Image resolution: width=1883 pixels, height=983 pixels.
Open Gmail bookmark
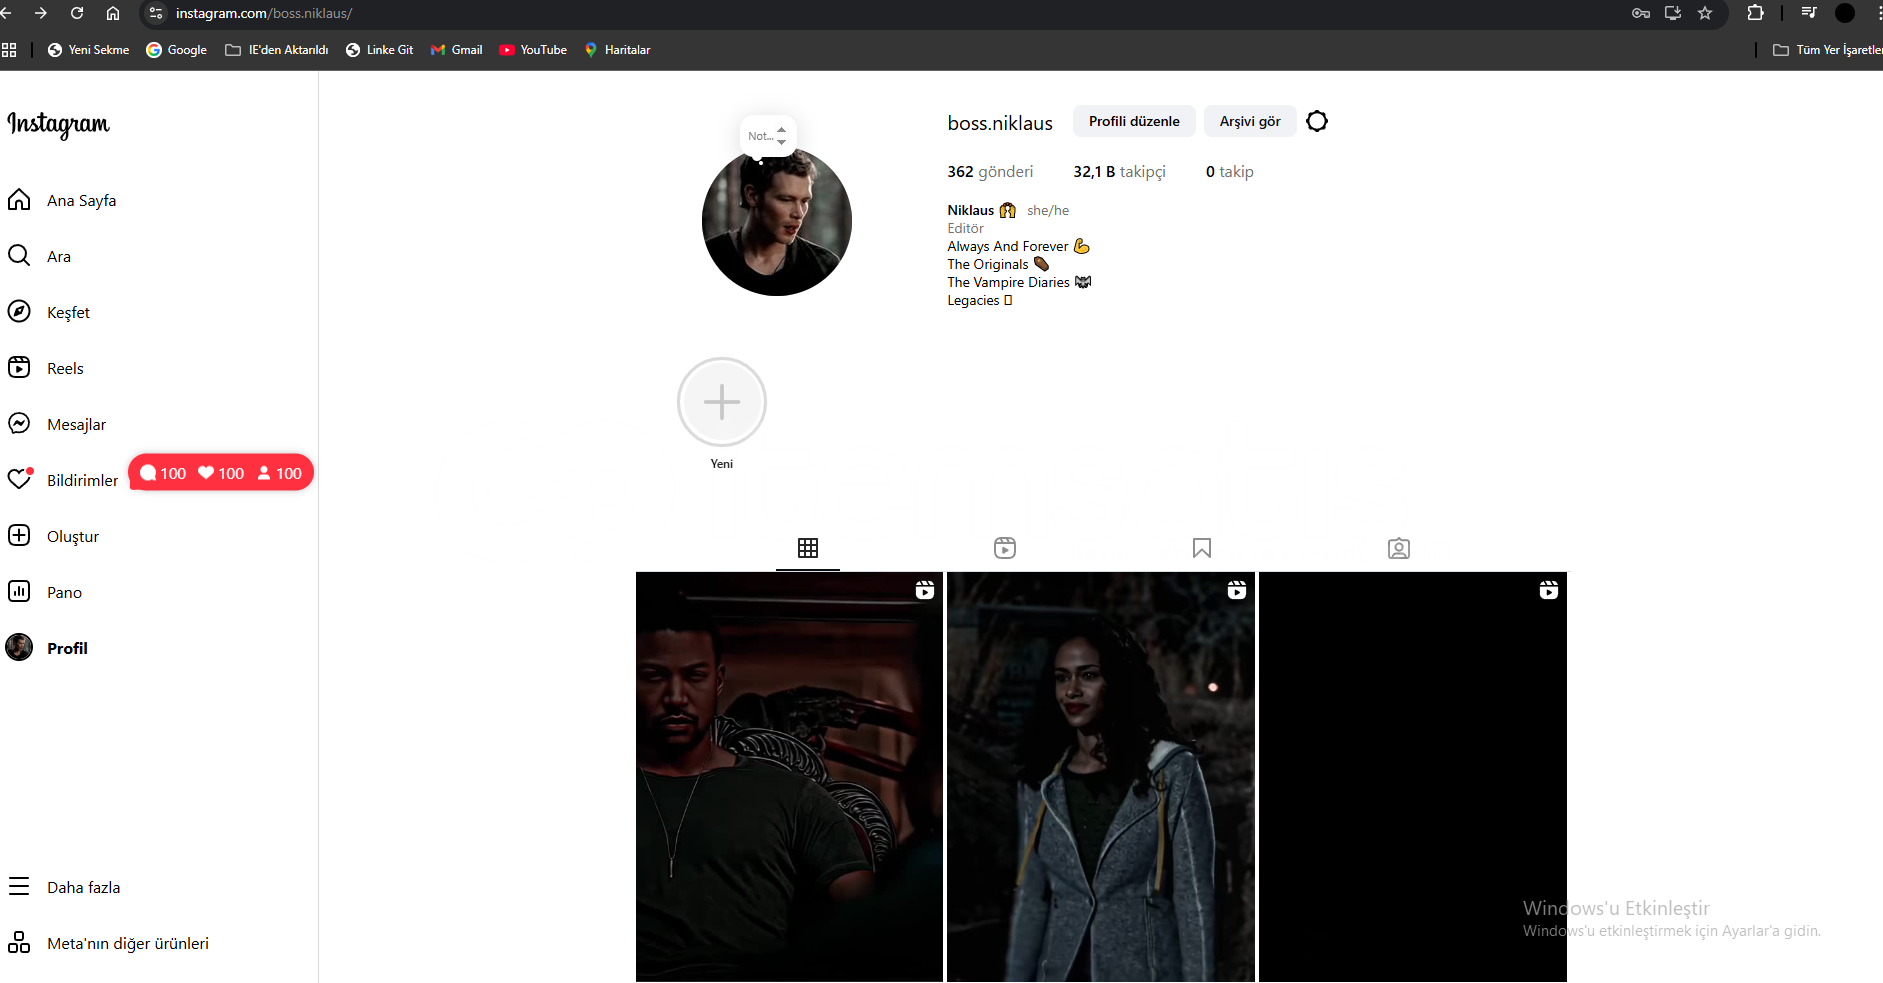pyautogui.click(x=456, y=50)
